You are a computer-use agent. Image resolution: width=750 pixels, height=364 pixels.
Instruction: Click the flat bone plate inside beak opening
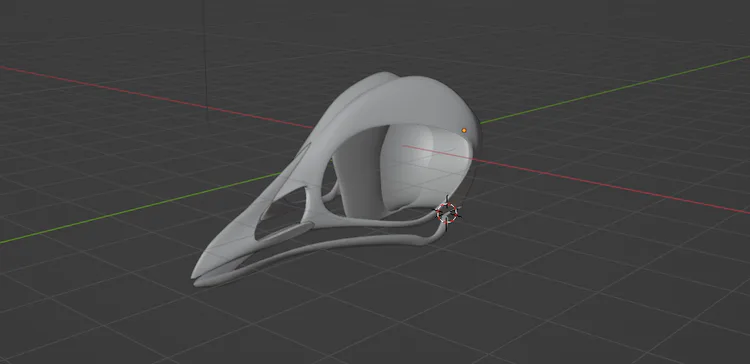click(x=287, y=232)
